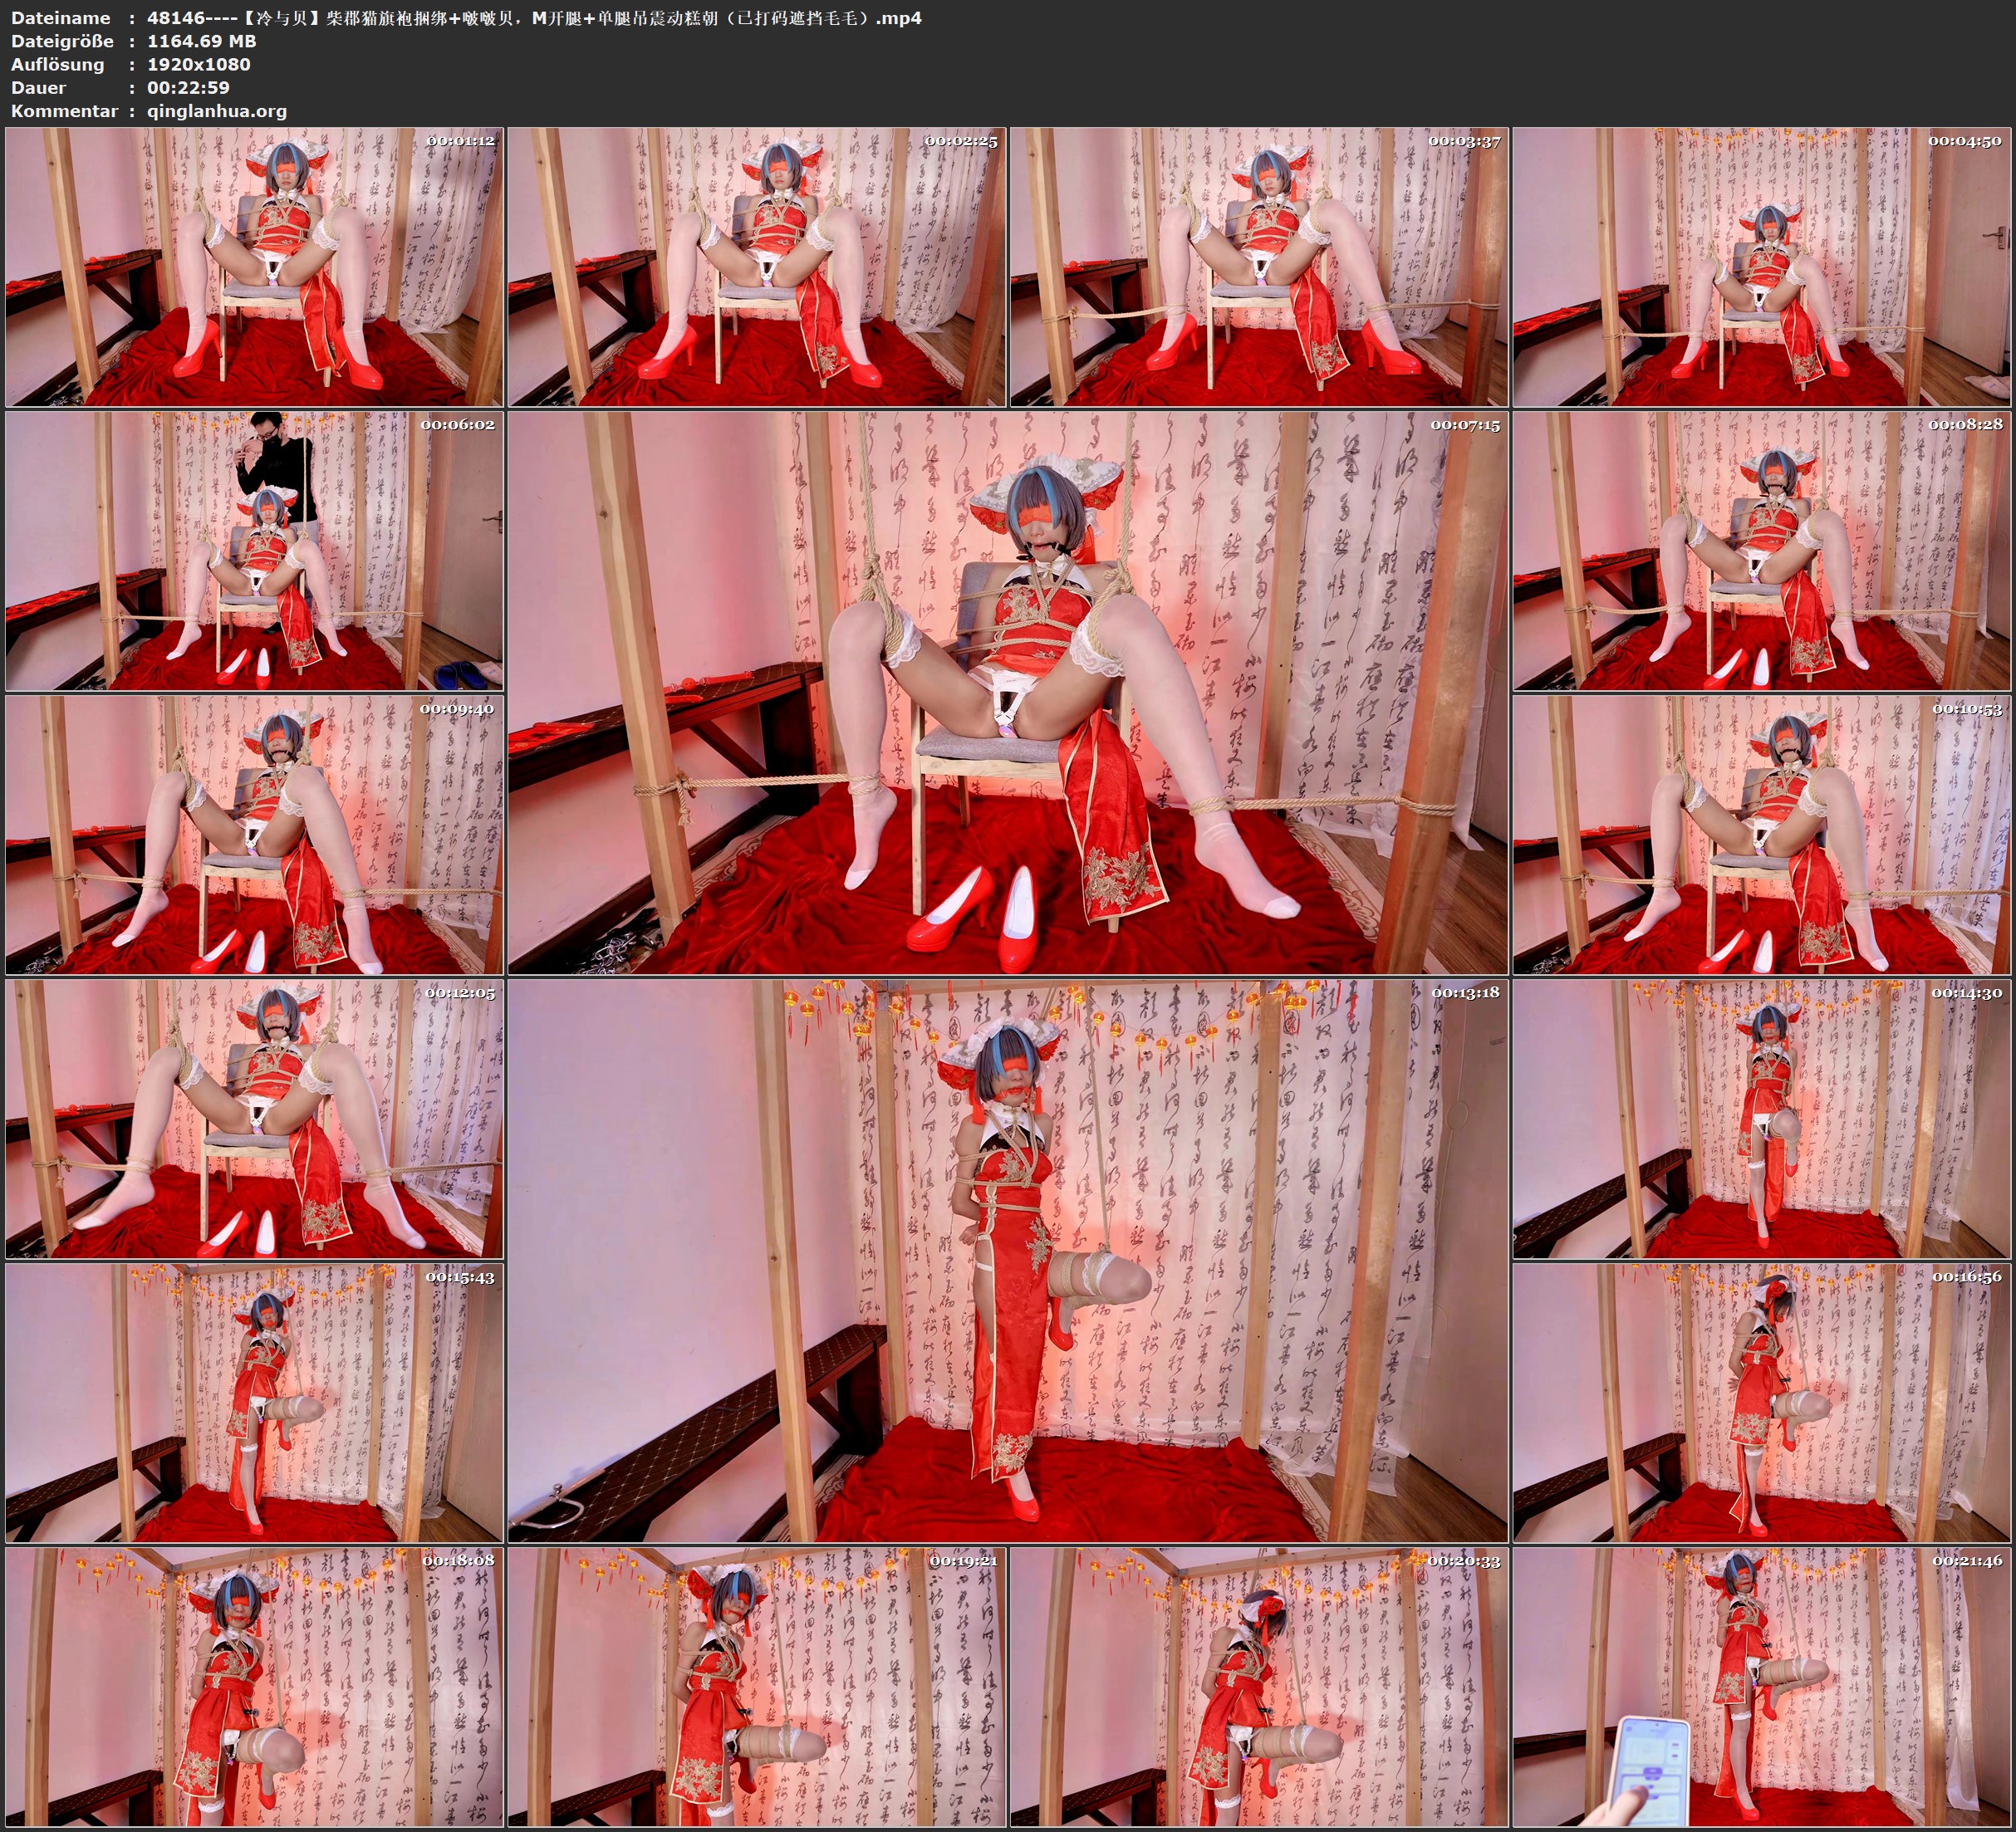Open the thumbnail marked 00:08:28

(1761, 551)
